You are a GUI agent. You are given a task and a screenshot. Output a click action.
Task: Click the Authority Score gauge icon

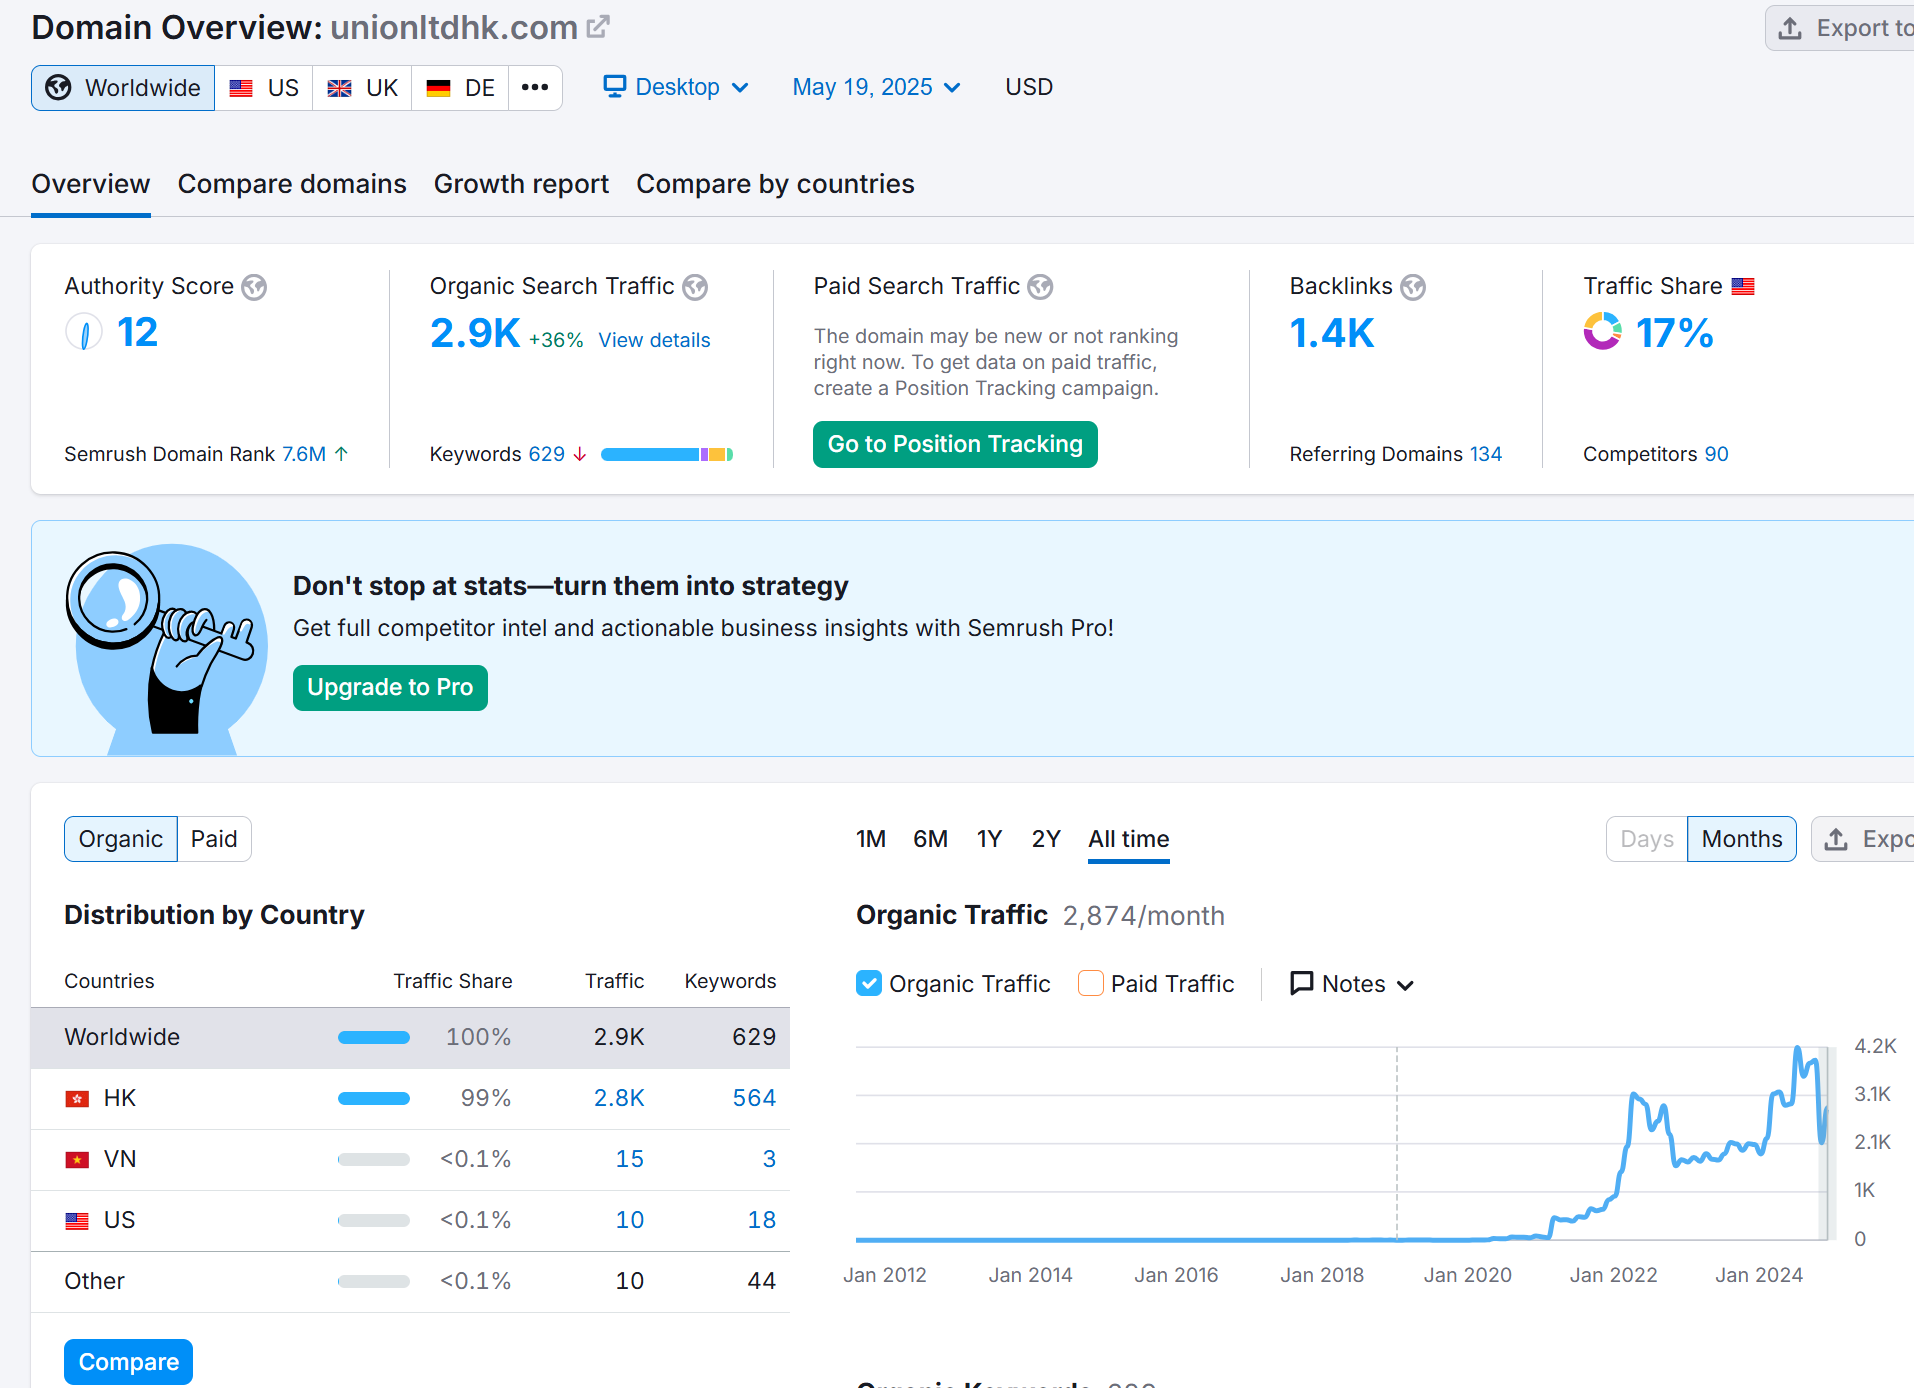(x=84, y=332)
